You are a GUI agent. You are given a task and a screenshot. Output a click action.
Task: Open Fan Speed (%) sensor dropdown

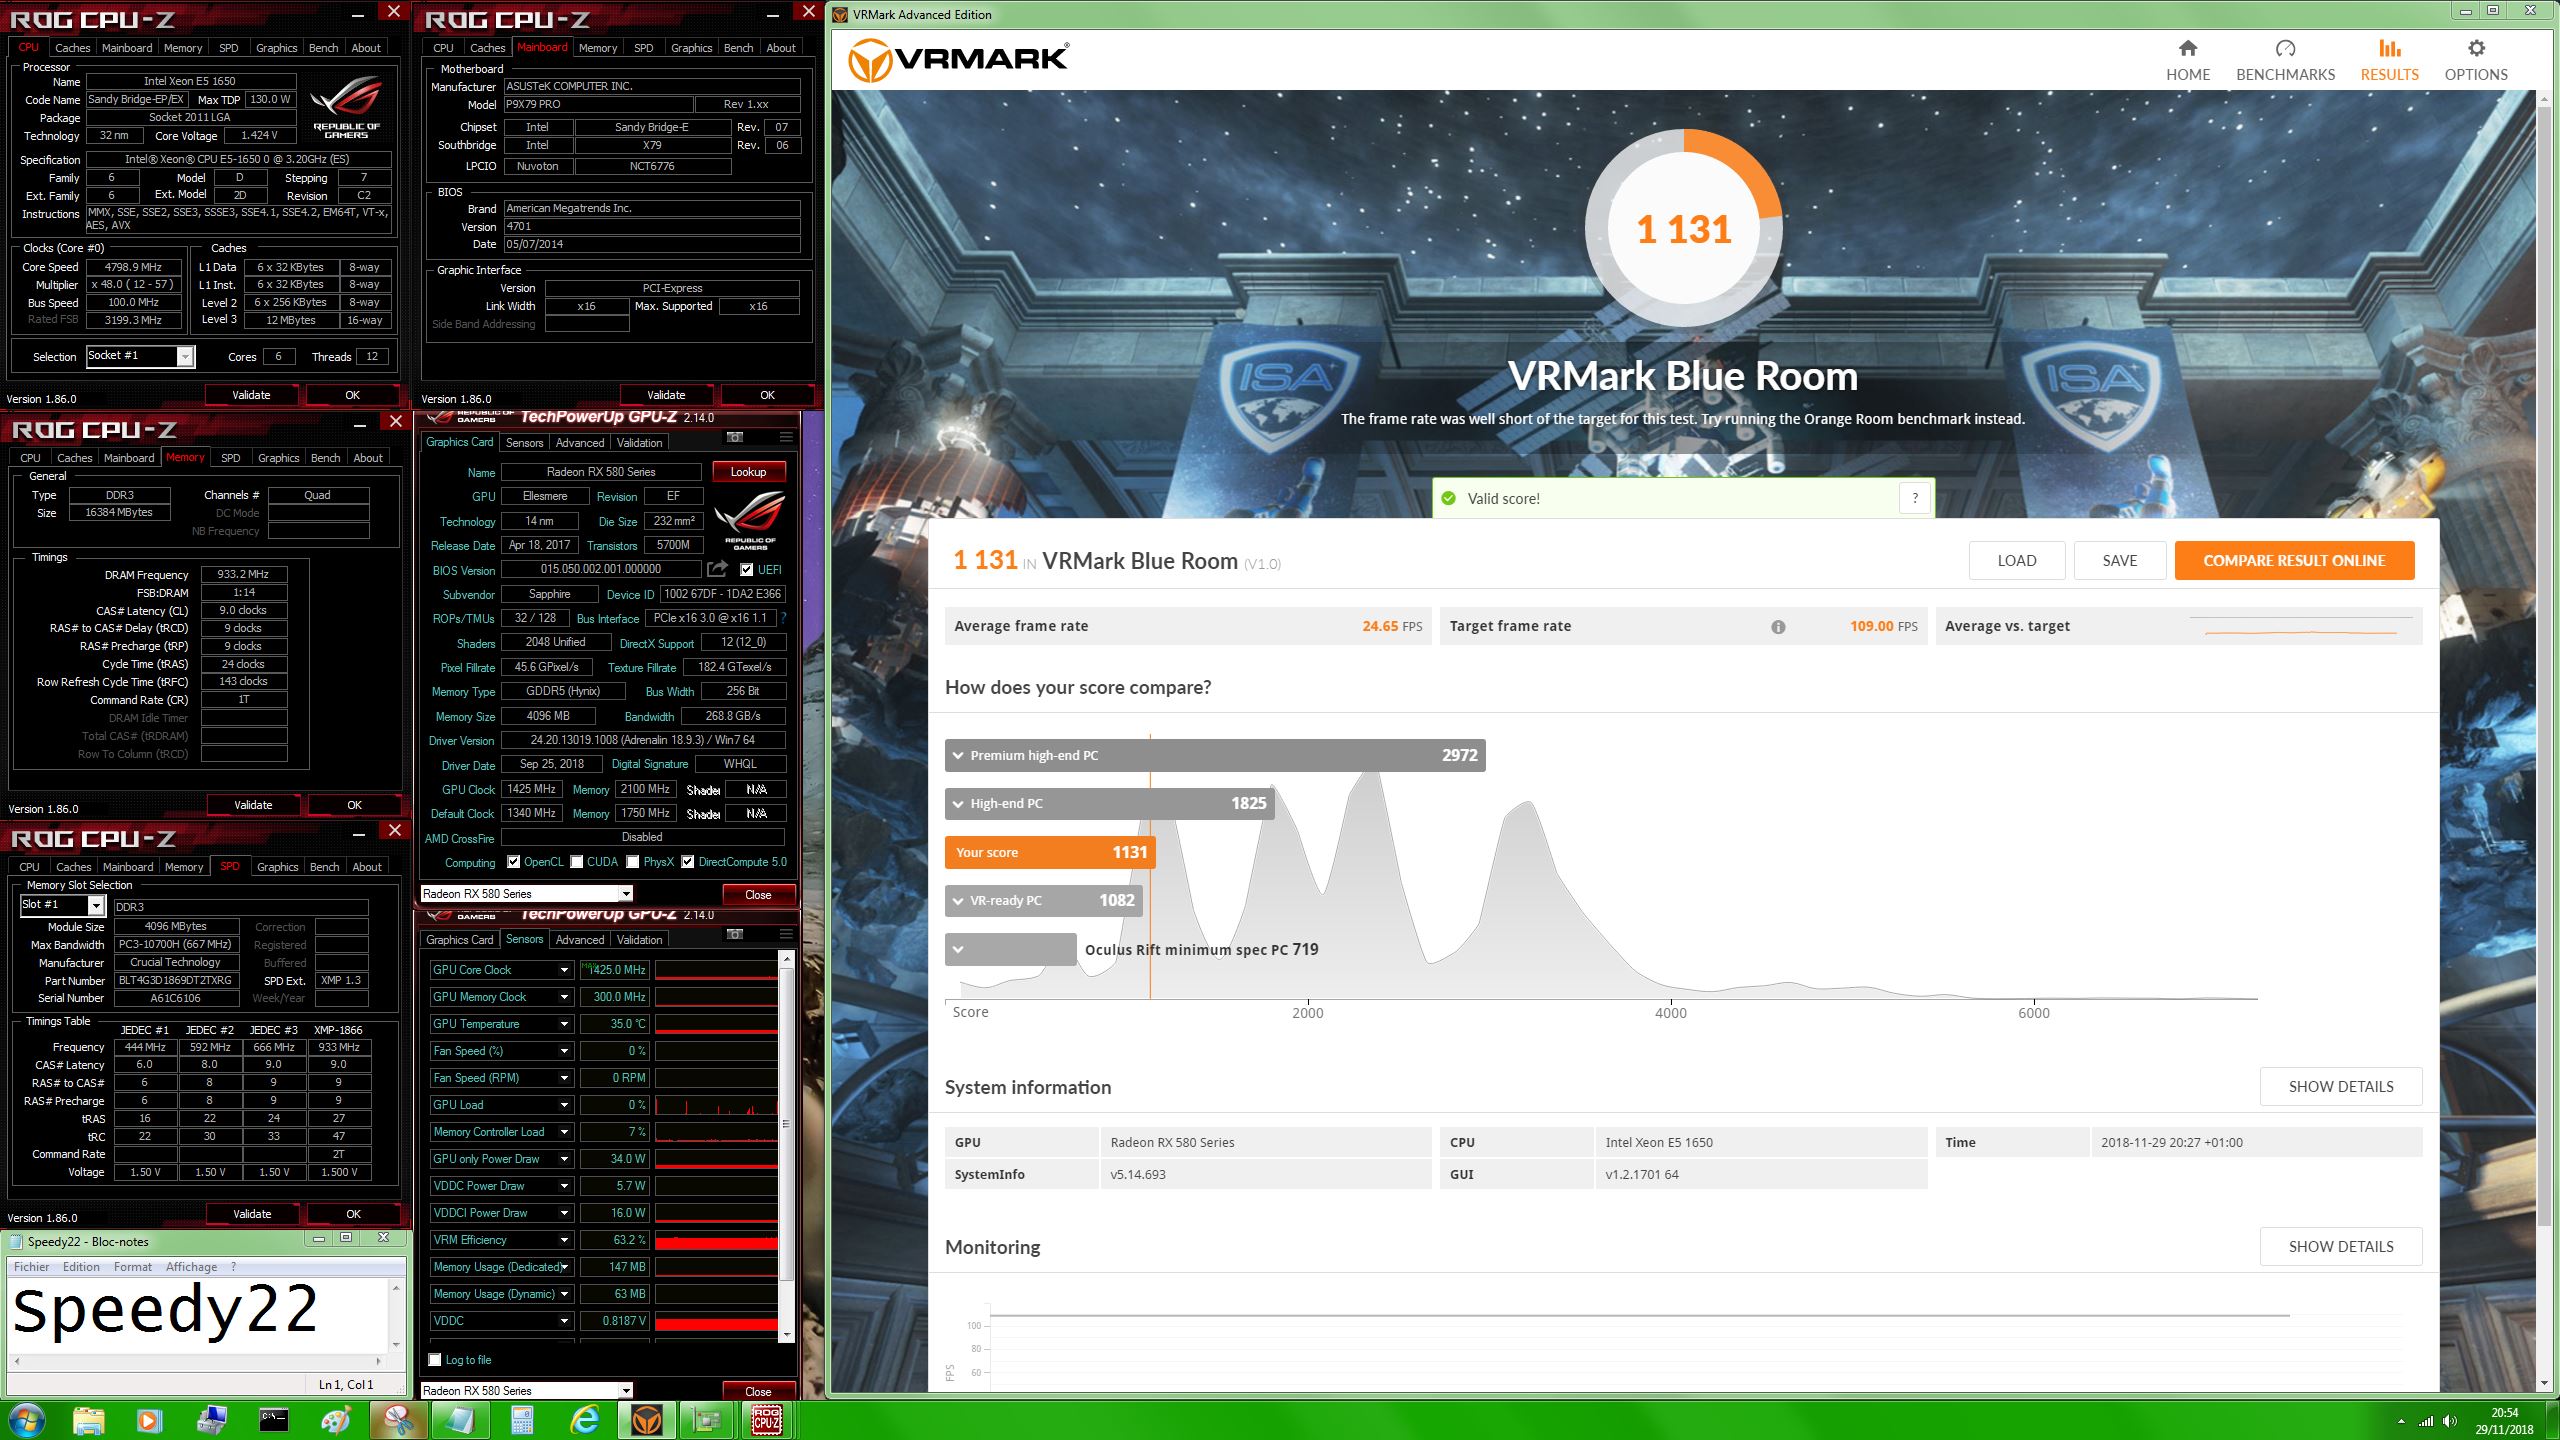tap(564, 1051)
